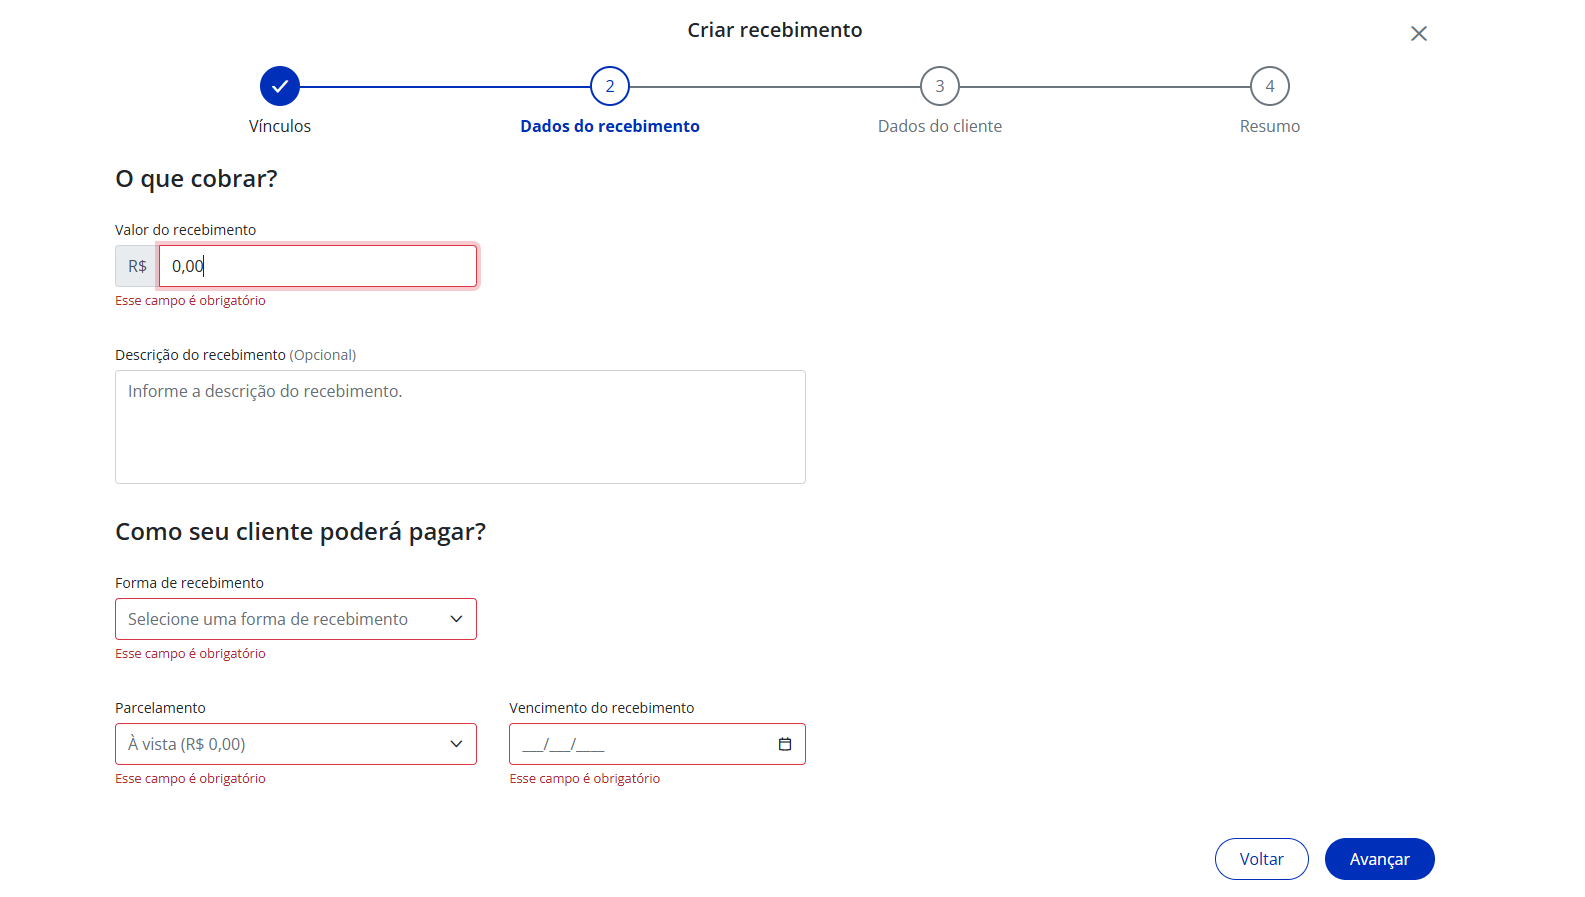The width and height of the screenshot is (1585, 897).
Task: Click the Vínculos step label
Action: 280,126
